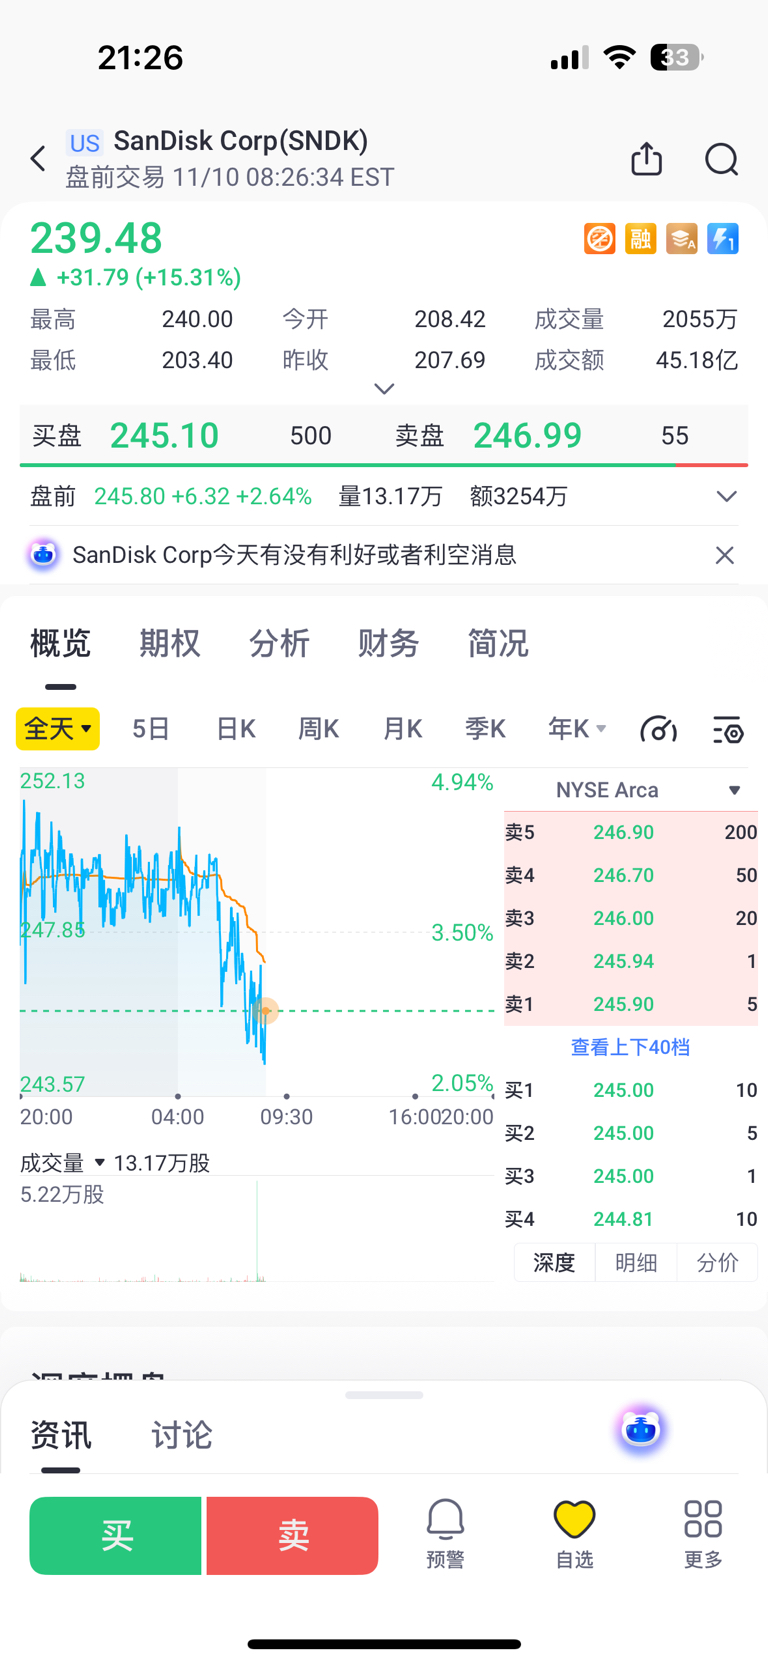Tap the floating AI assistant icon

tap(641, 1429)
